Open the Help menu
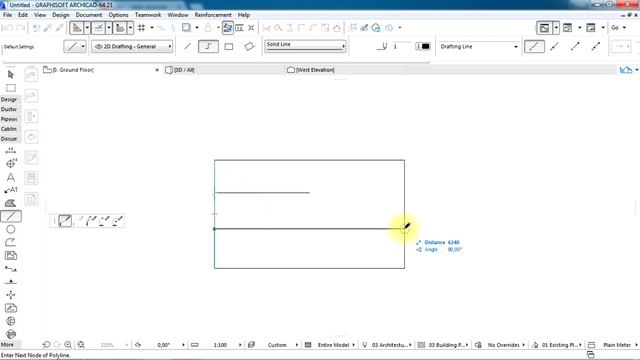 [x=244, y=15]
